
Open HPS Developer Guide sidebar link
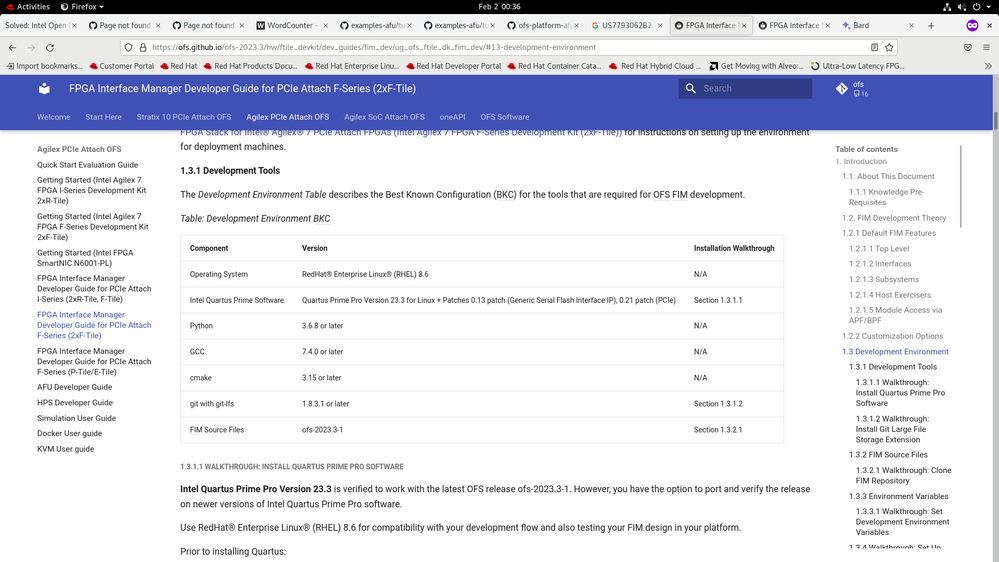point(75,403)
